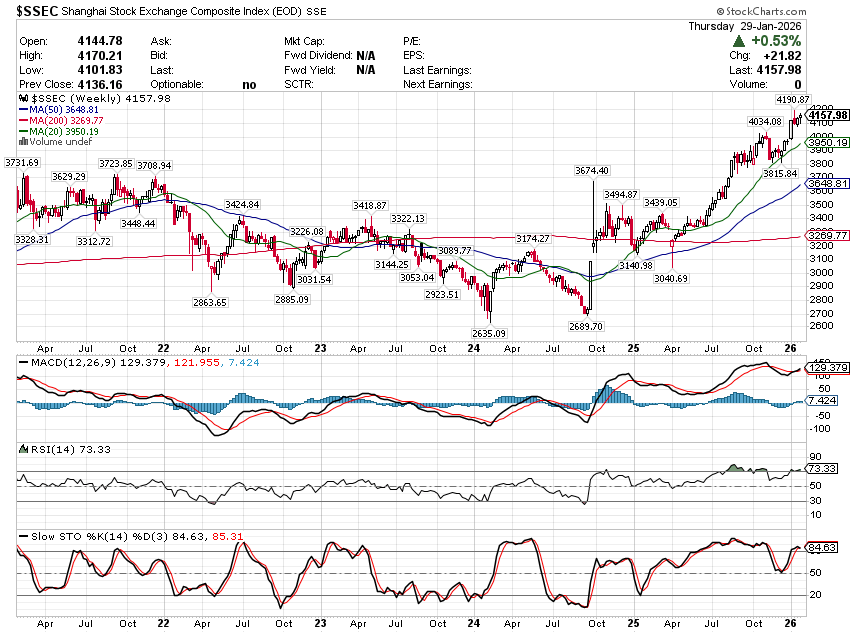
Task: Click the volume bars icon in legend
Action: (24, 142)
